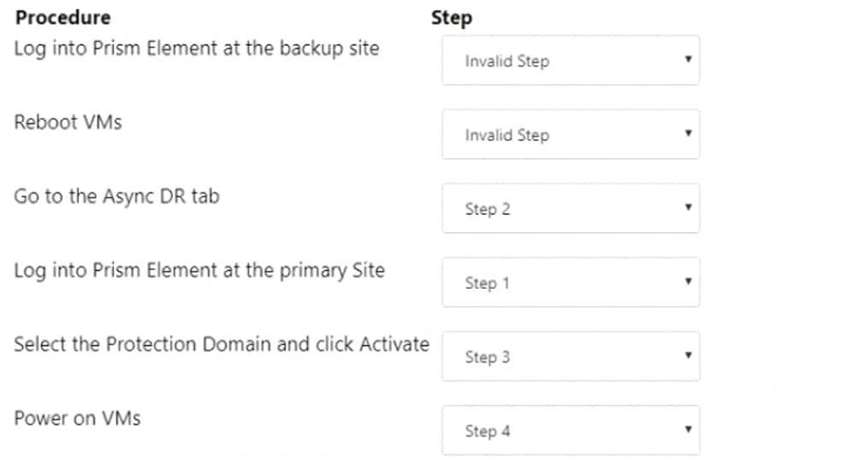
Task: Click the 'Log into Prism Element at the backup site' text
Action: click(197, 49)
